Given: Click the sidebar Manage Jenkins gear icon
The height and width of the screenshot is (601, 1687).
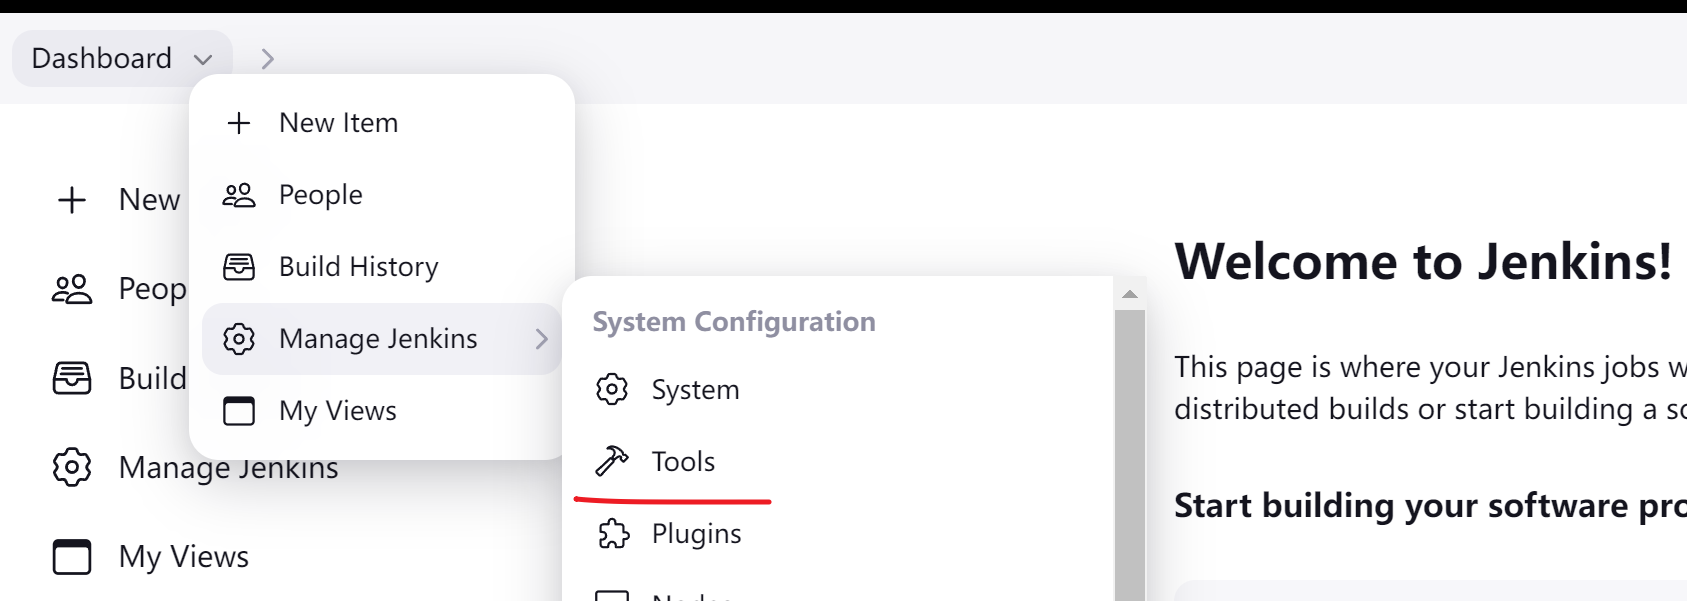Looking at the screenshot, I should (72, 467).
